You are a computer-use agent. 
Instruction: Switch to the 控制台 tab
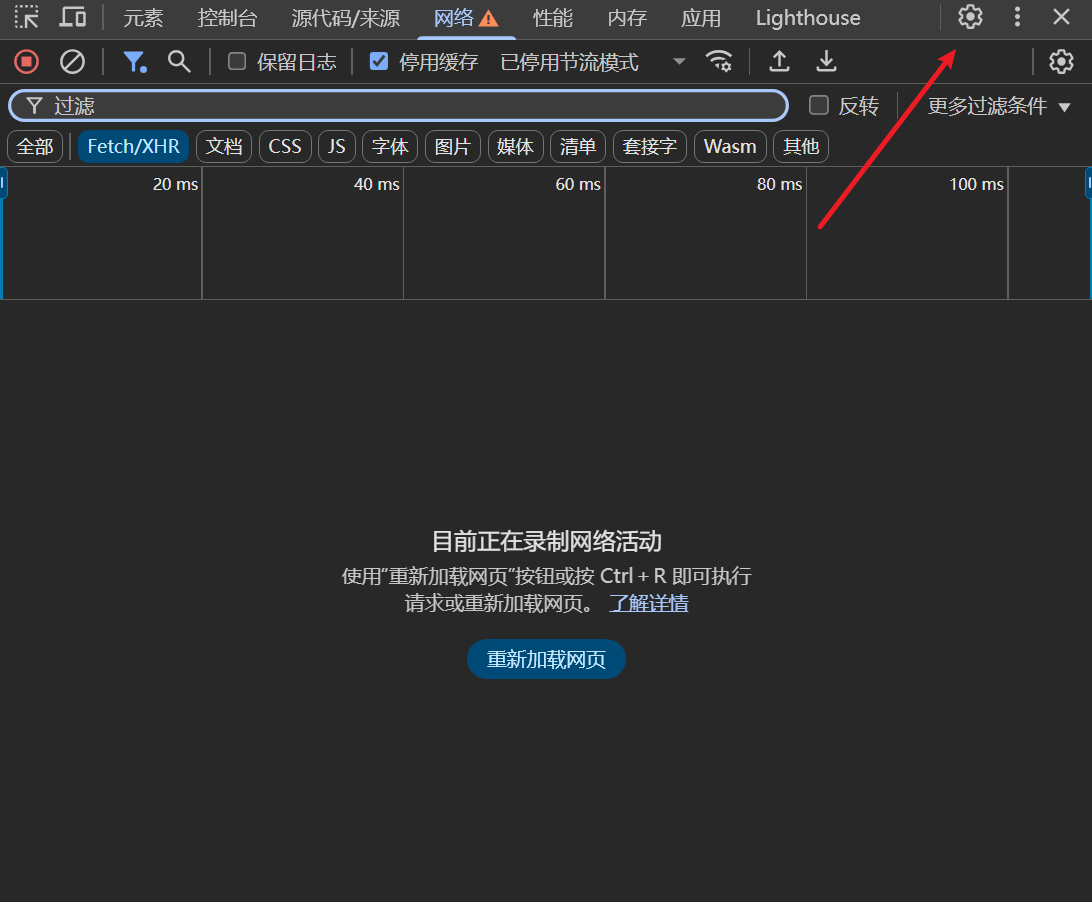[x=227, y=18]
